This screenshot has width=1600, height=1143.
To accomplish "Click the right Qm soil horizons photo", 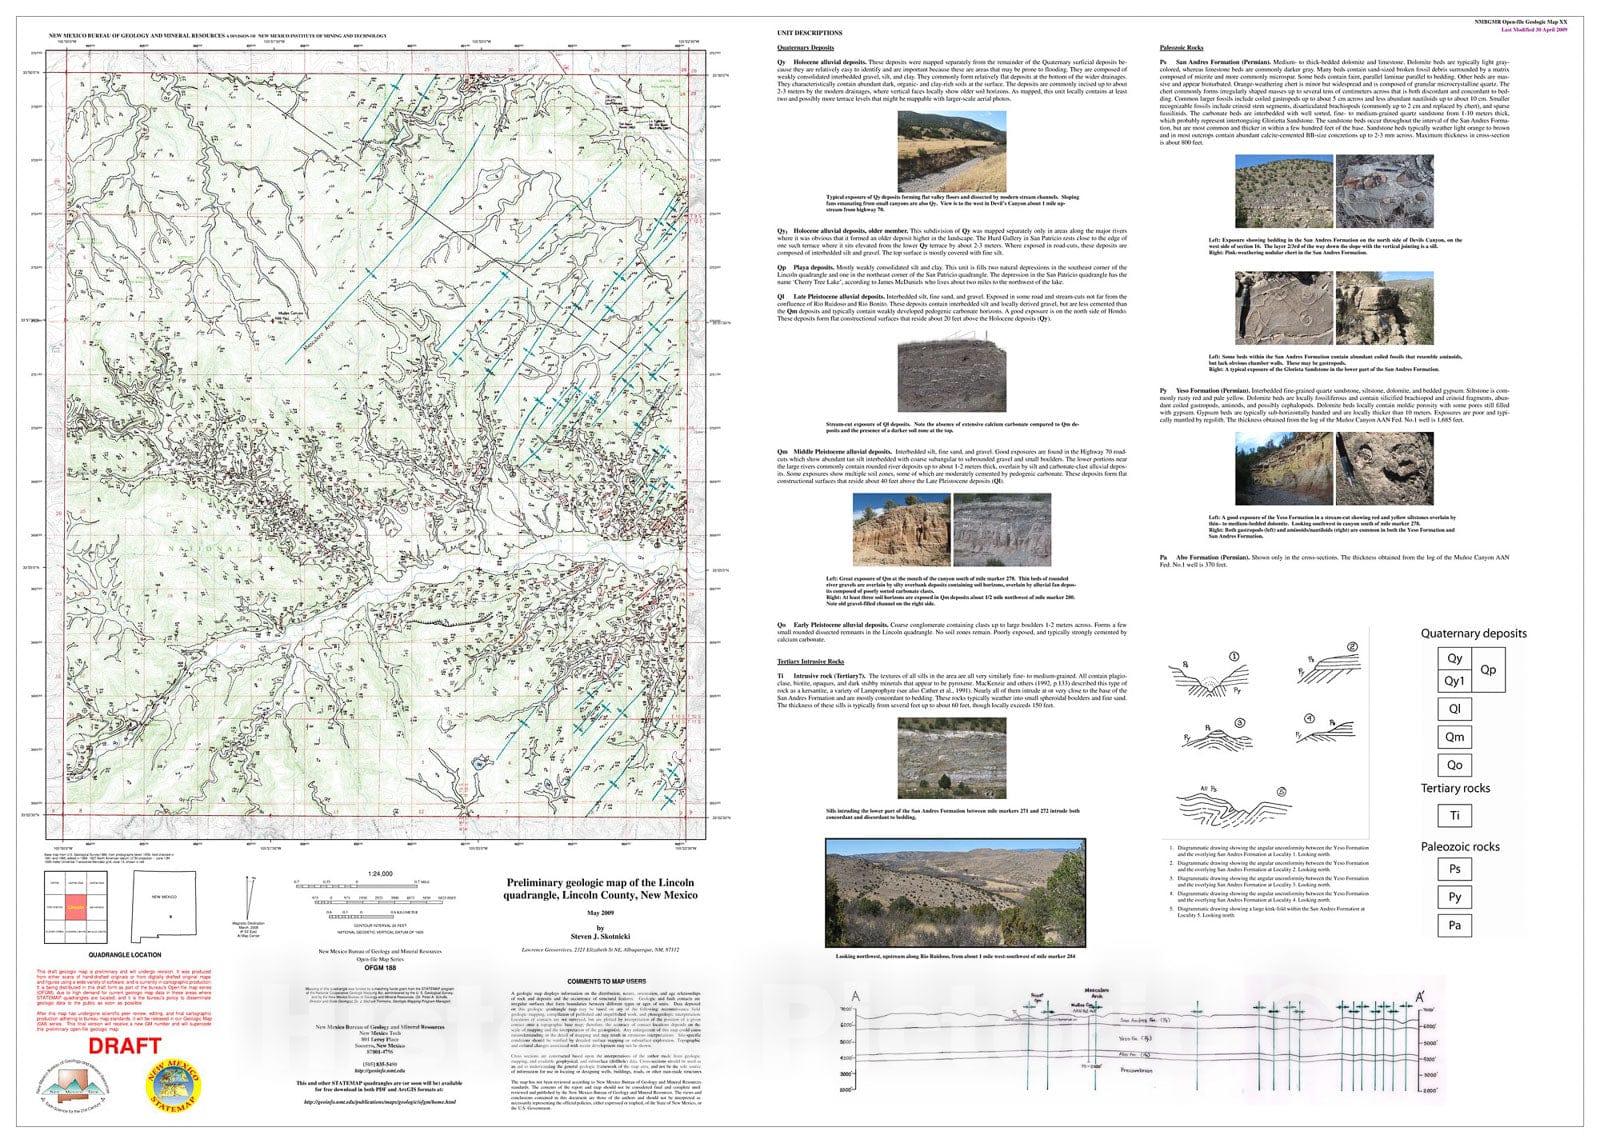I will tap(1002, 530).
